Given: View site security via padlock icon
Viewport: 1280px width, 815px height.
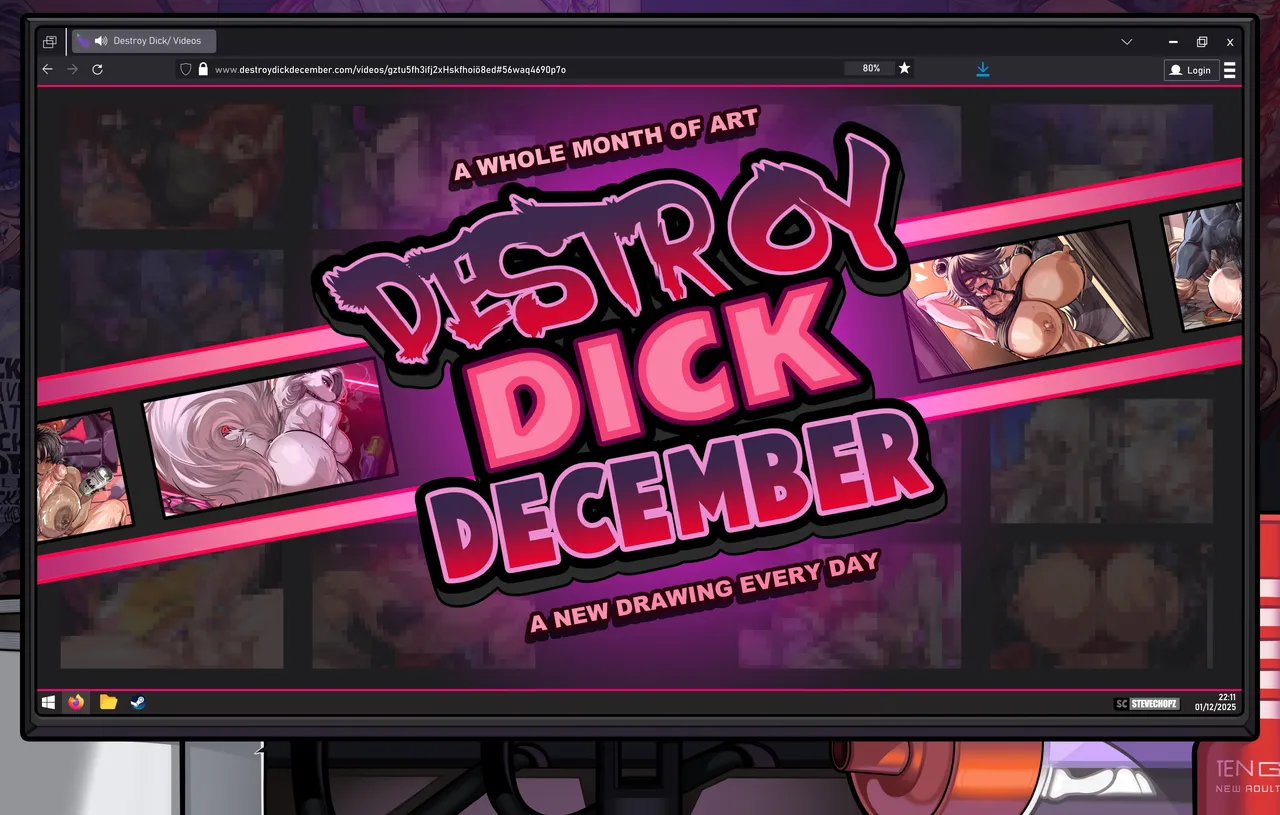Looking at the screenshot, I should point(203,69).
